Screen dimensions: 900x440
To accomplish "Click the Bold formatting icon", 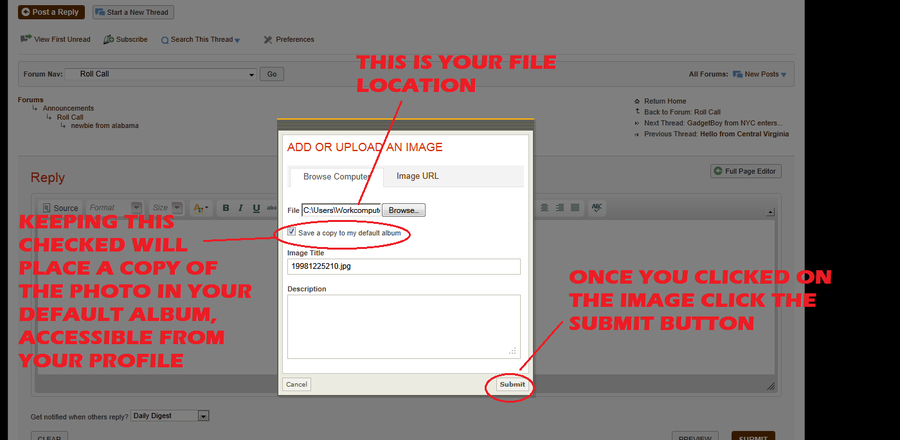I will coord(226,208).
